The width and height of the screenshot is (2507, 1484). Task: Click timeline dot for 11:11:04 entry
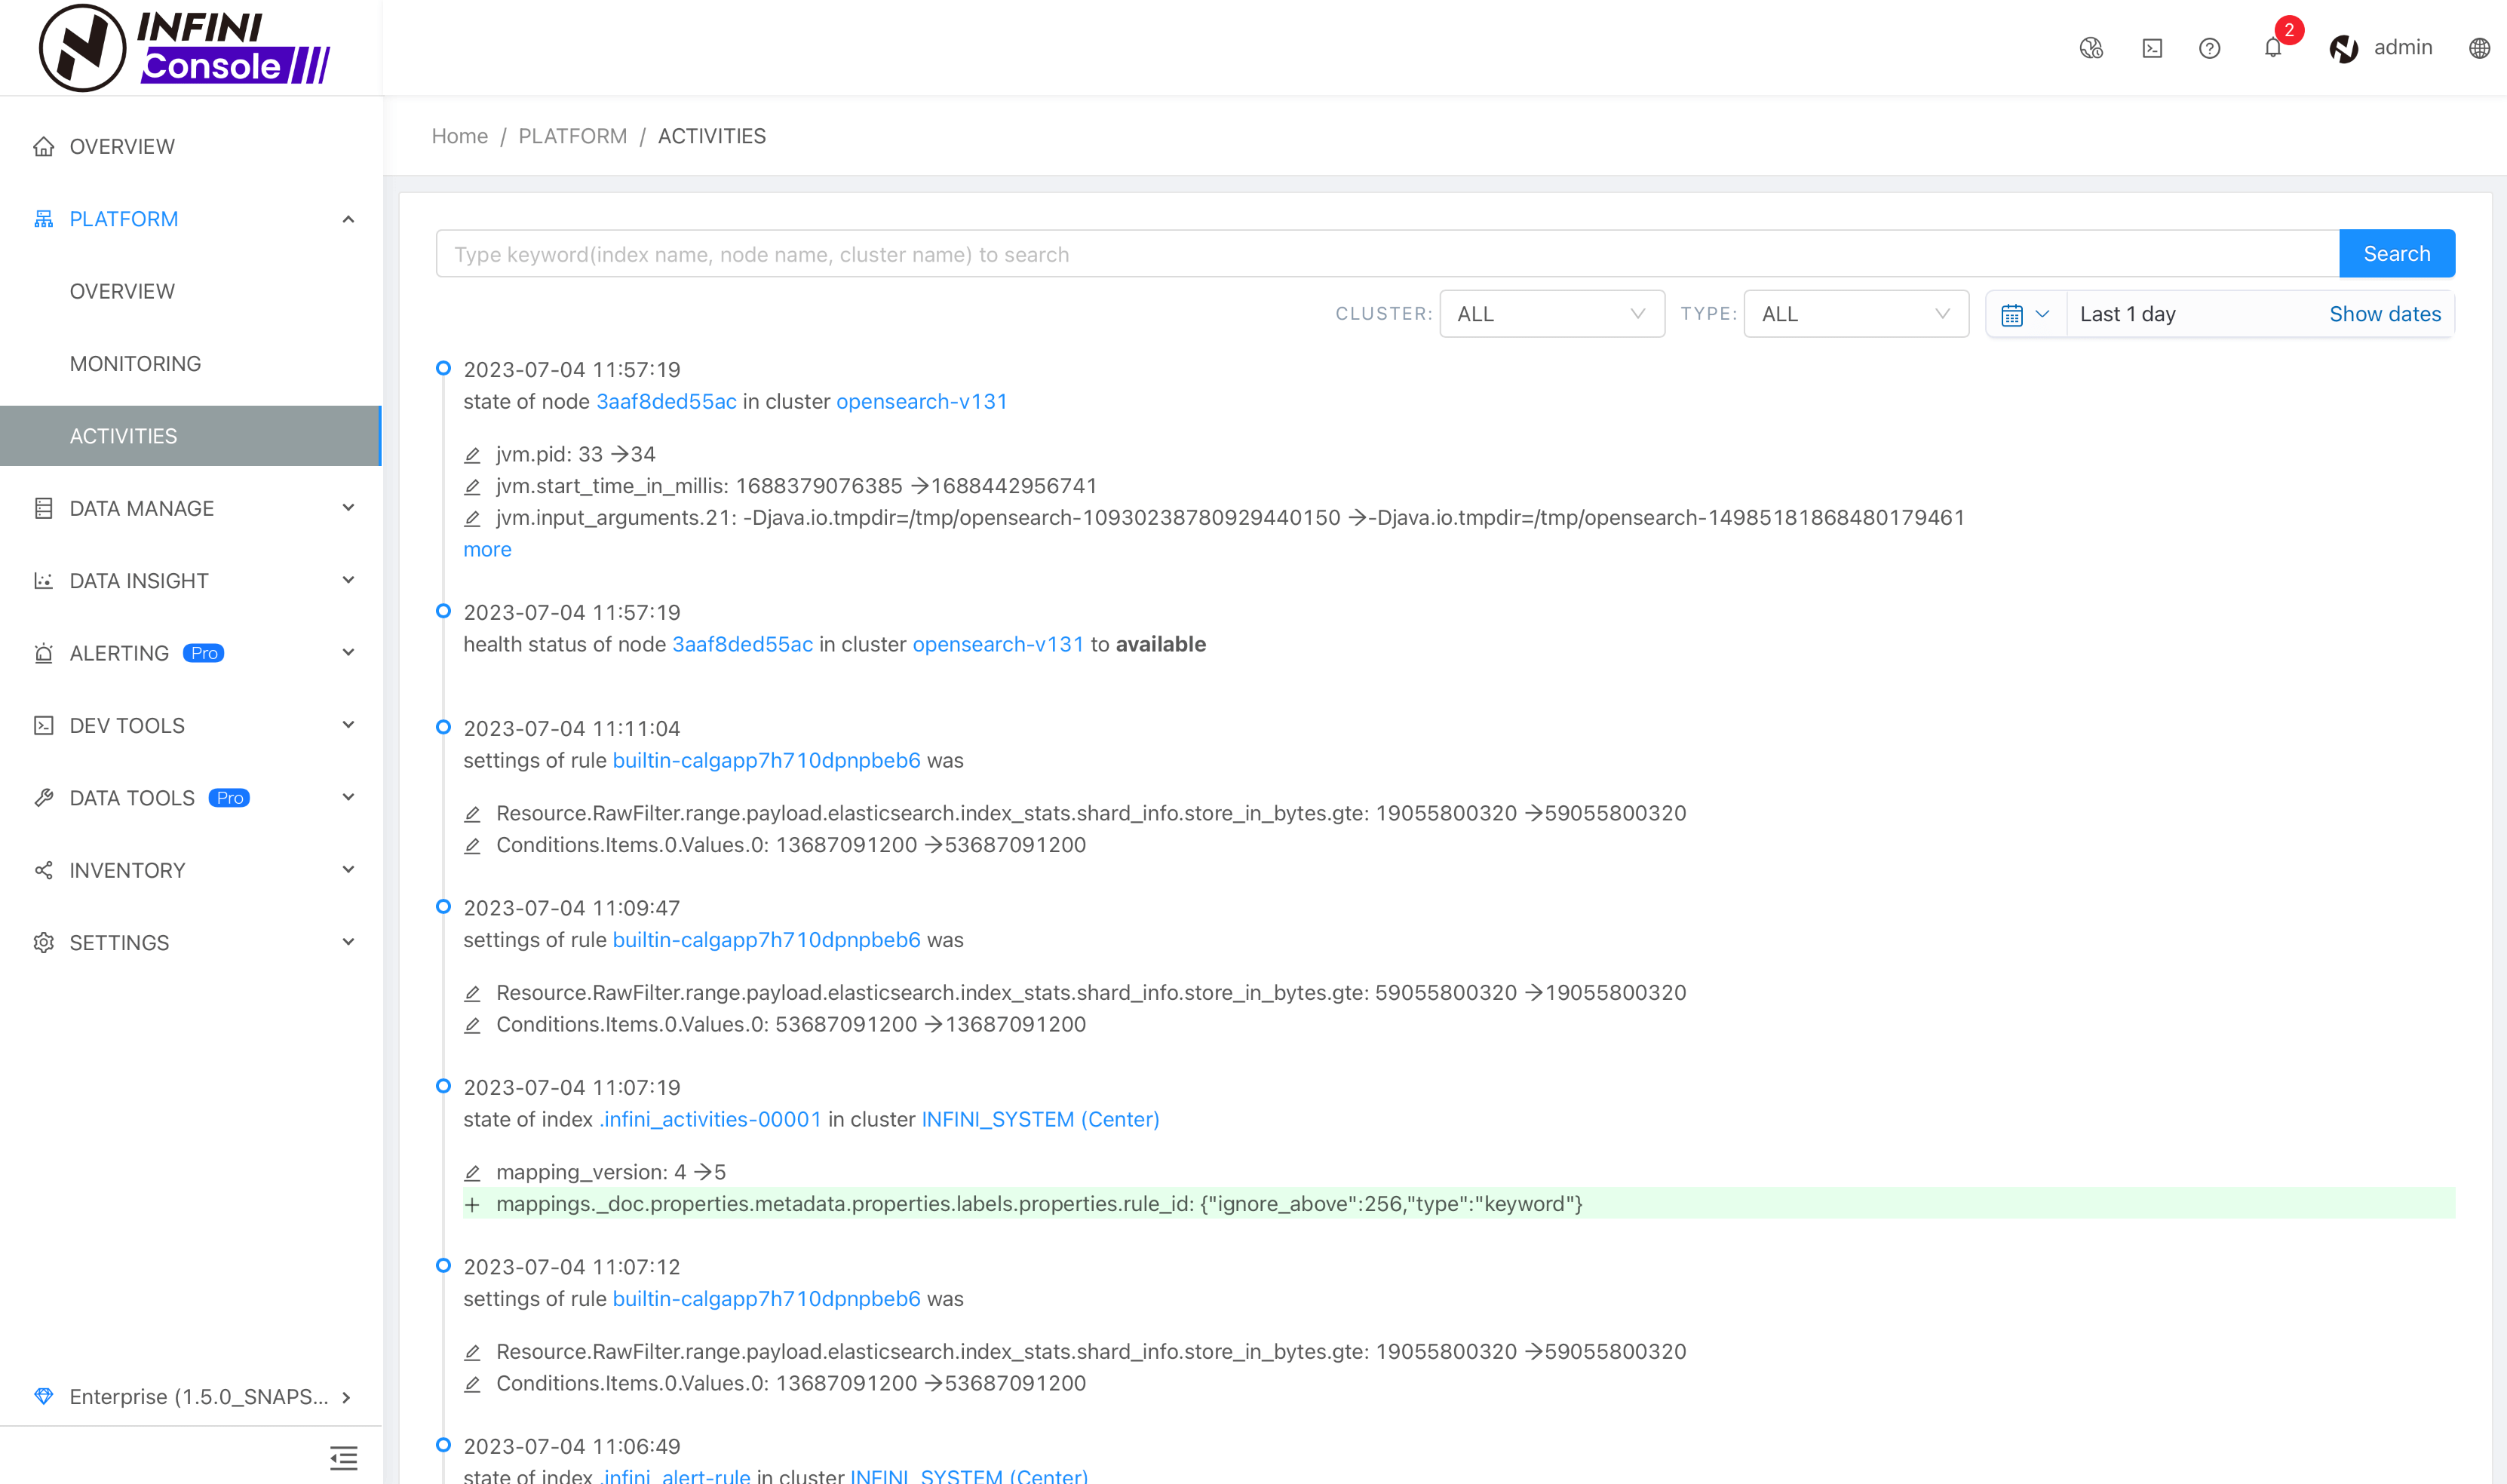443,727
